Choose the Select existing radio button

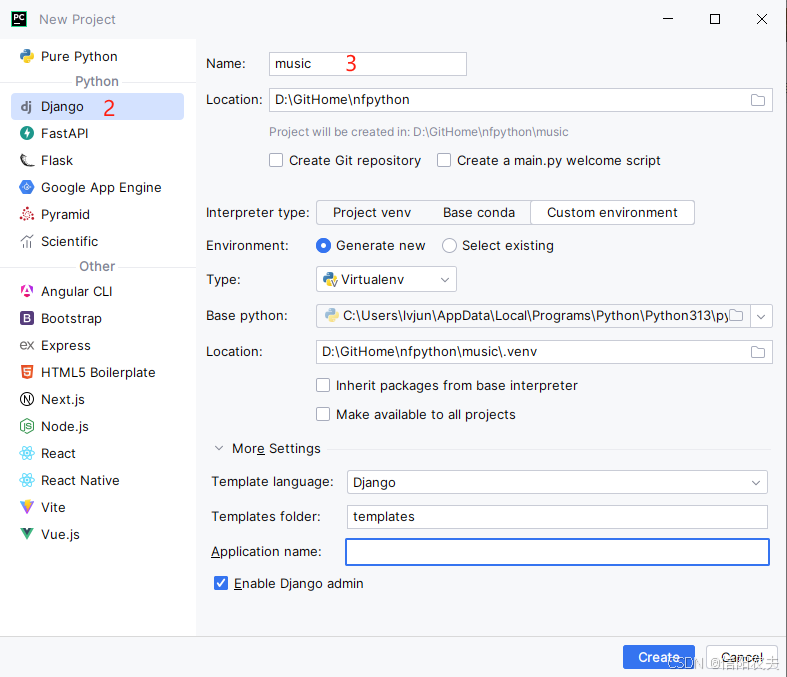pyautogui.click(x=449, y=245)
